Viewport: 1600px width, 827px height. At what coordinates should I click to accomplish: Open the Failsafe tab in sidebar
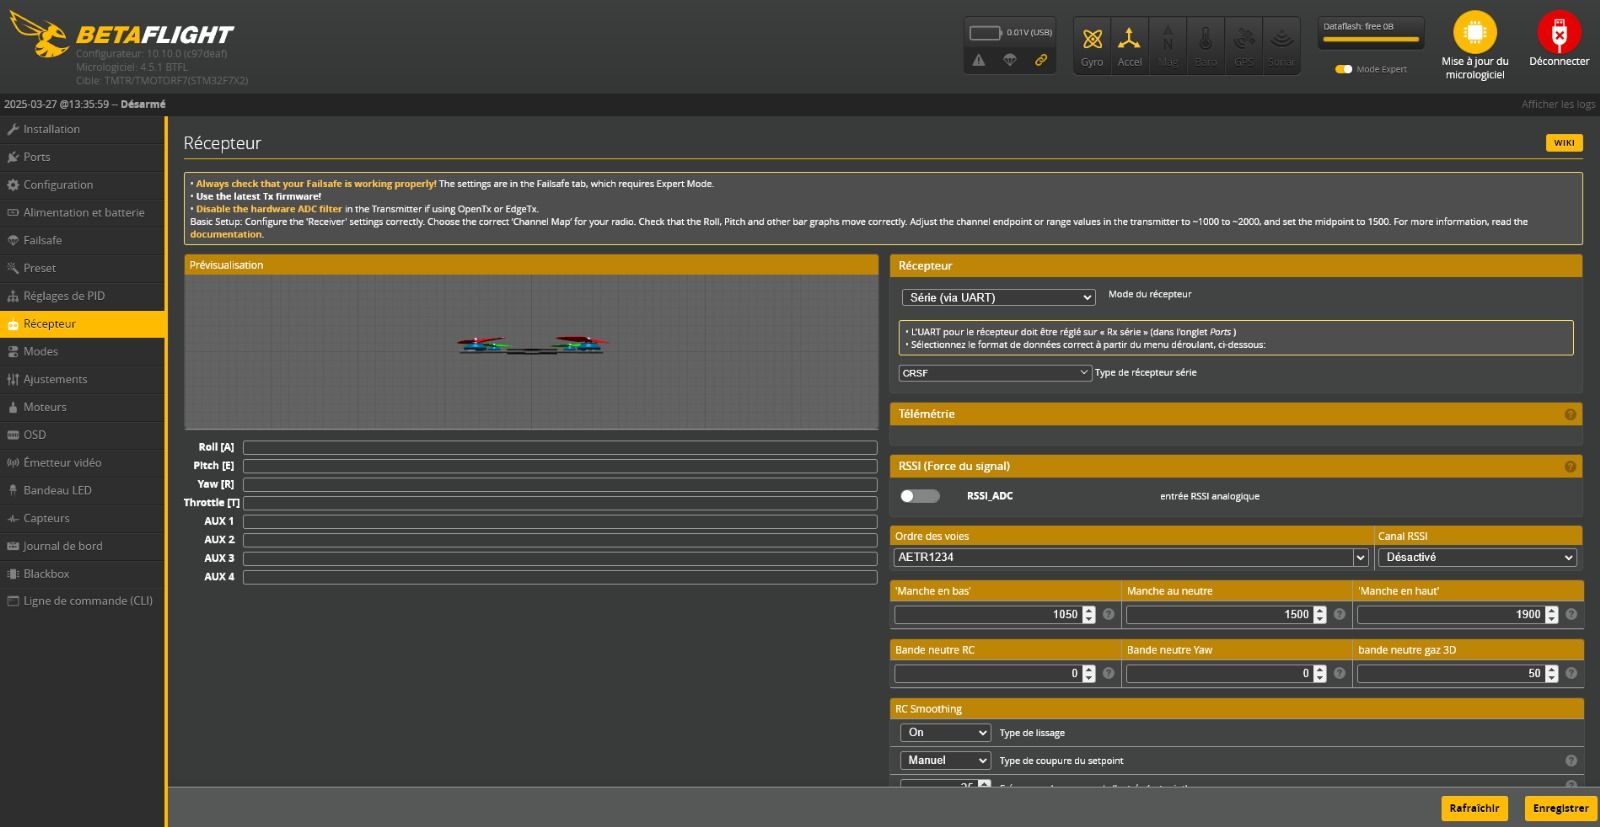coord(42,240)
